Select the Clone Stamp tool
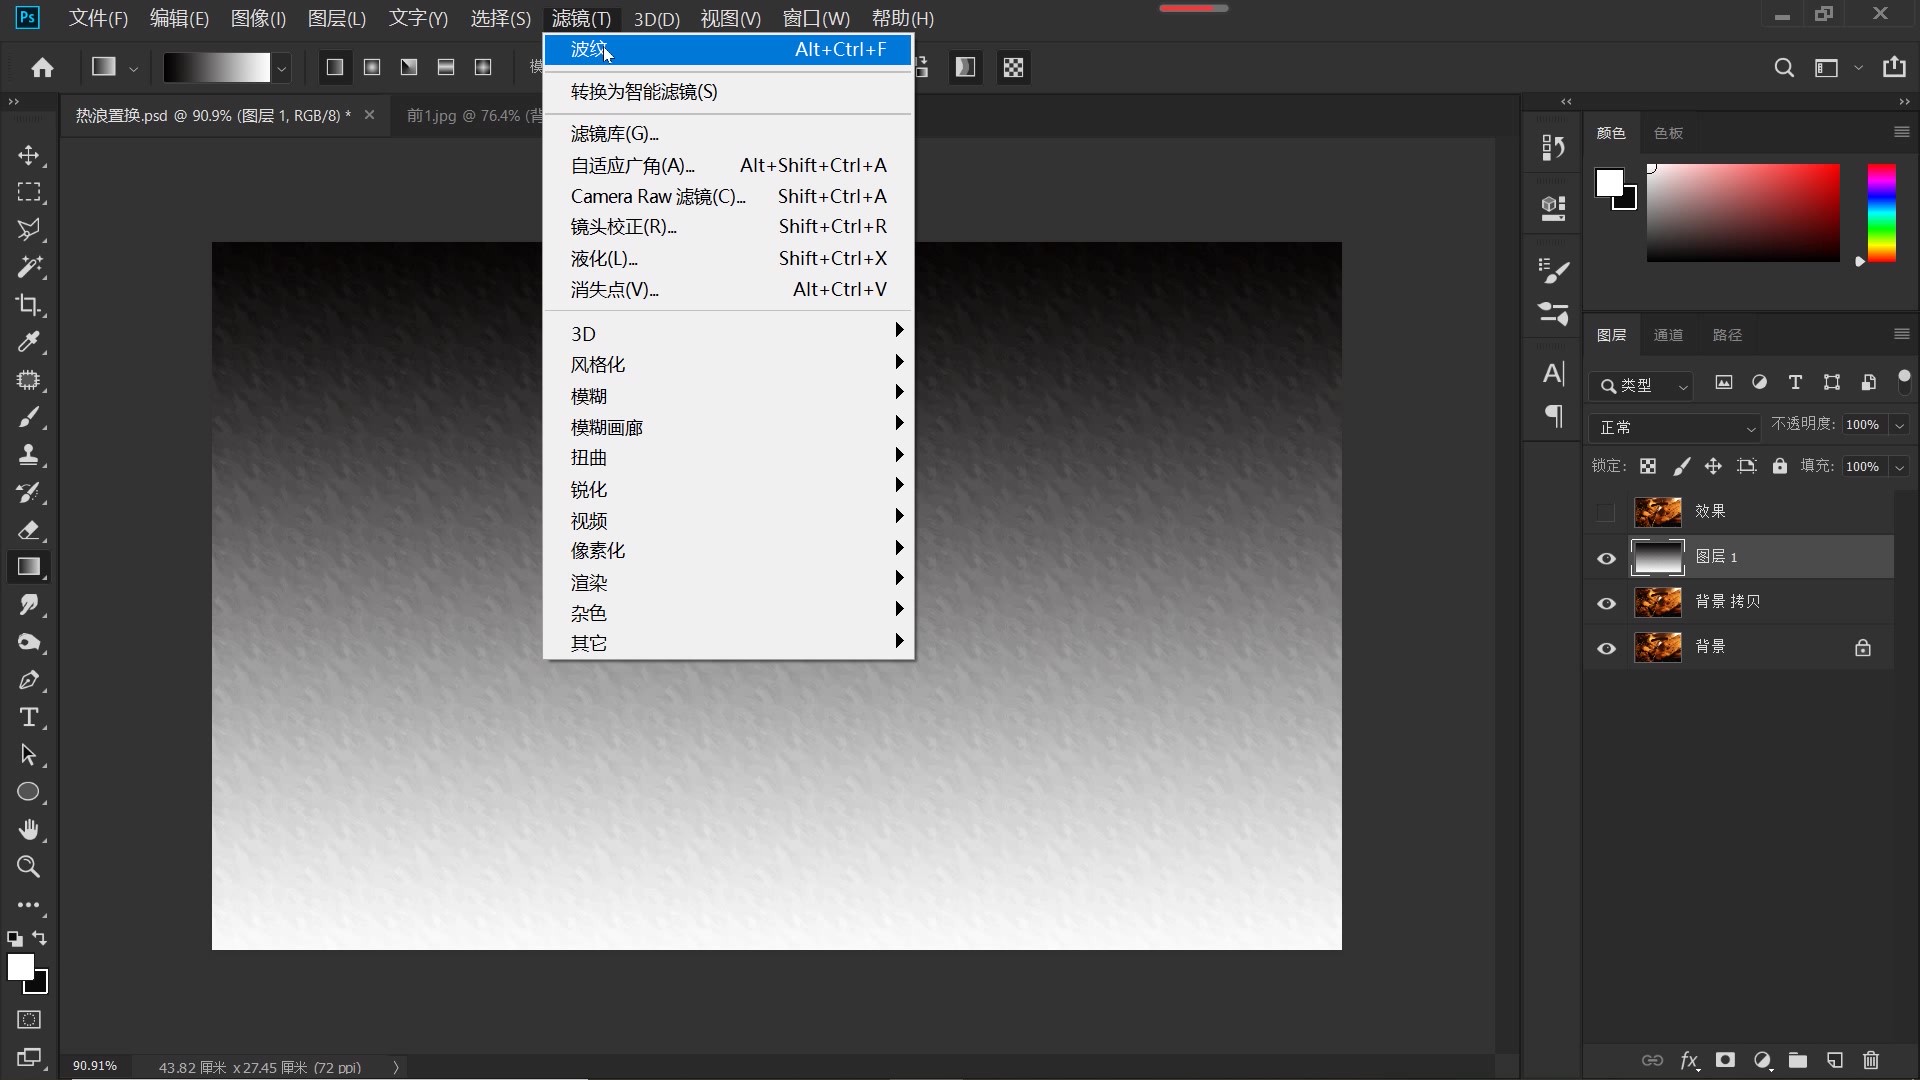 click(x=28, y=455)
